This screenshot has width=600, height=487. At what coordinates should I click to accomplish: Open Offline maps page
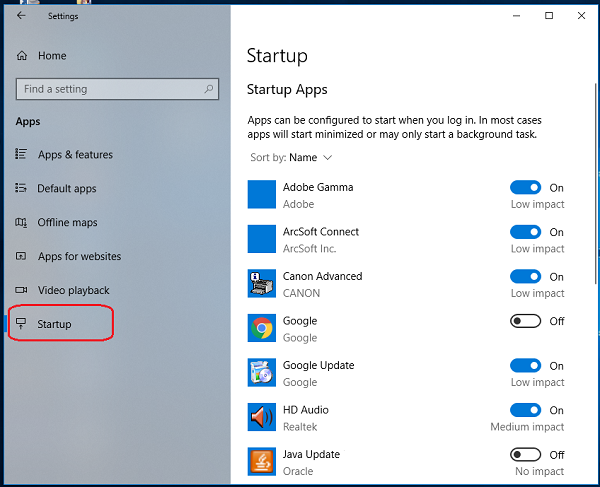pos(67,222)
